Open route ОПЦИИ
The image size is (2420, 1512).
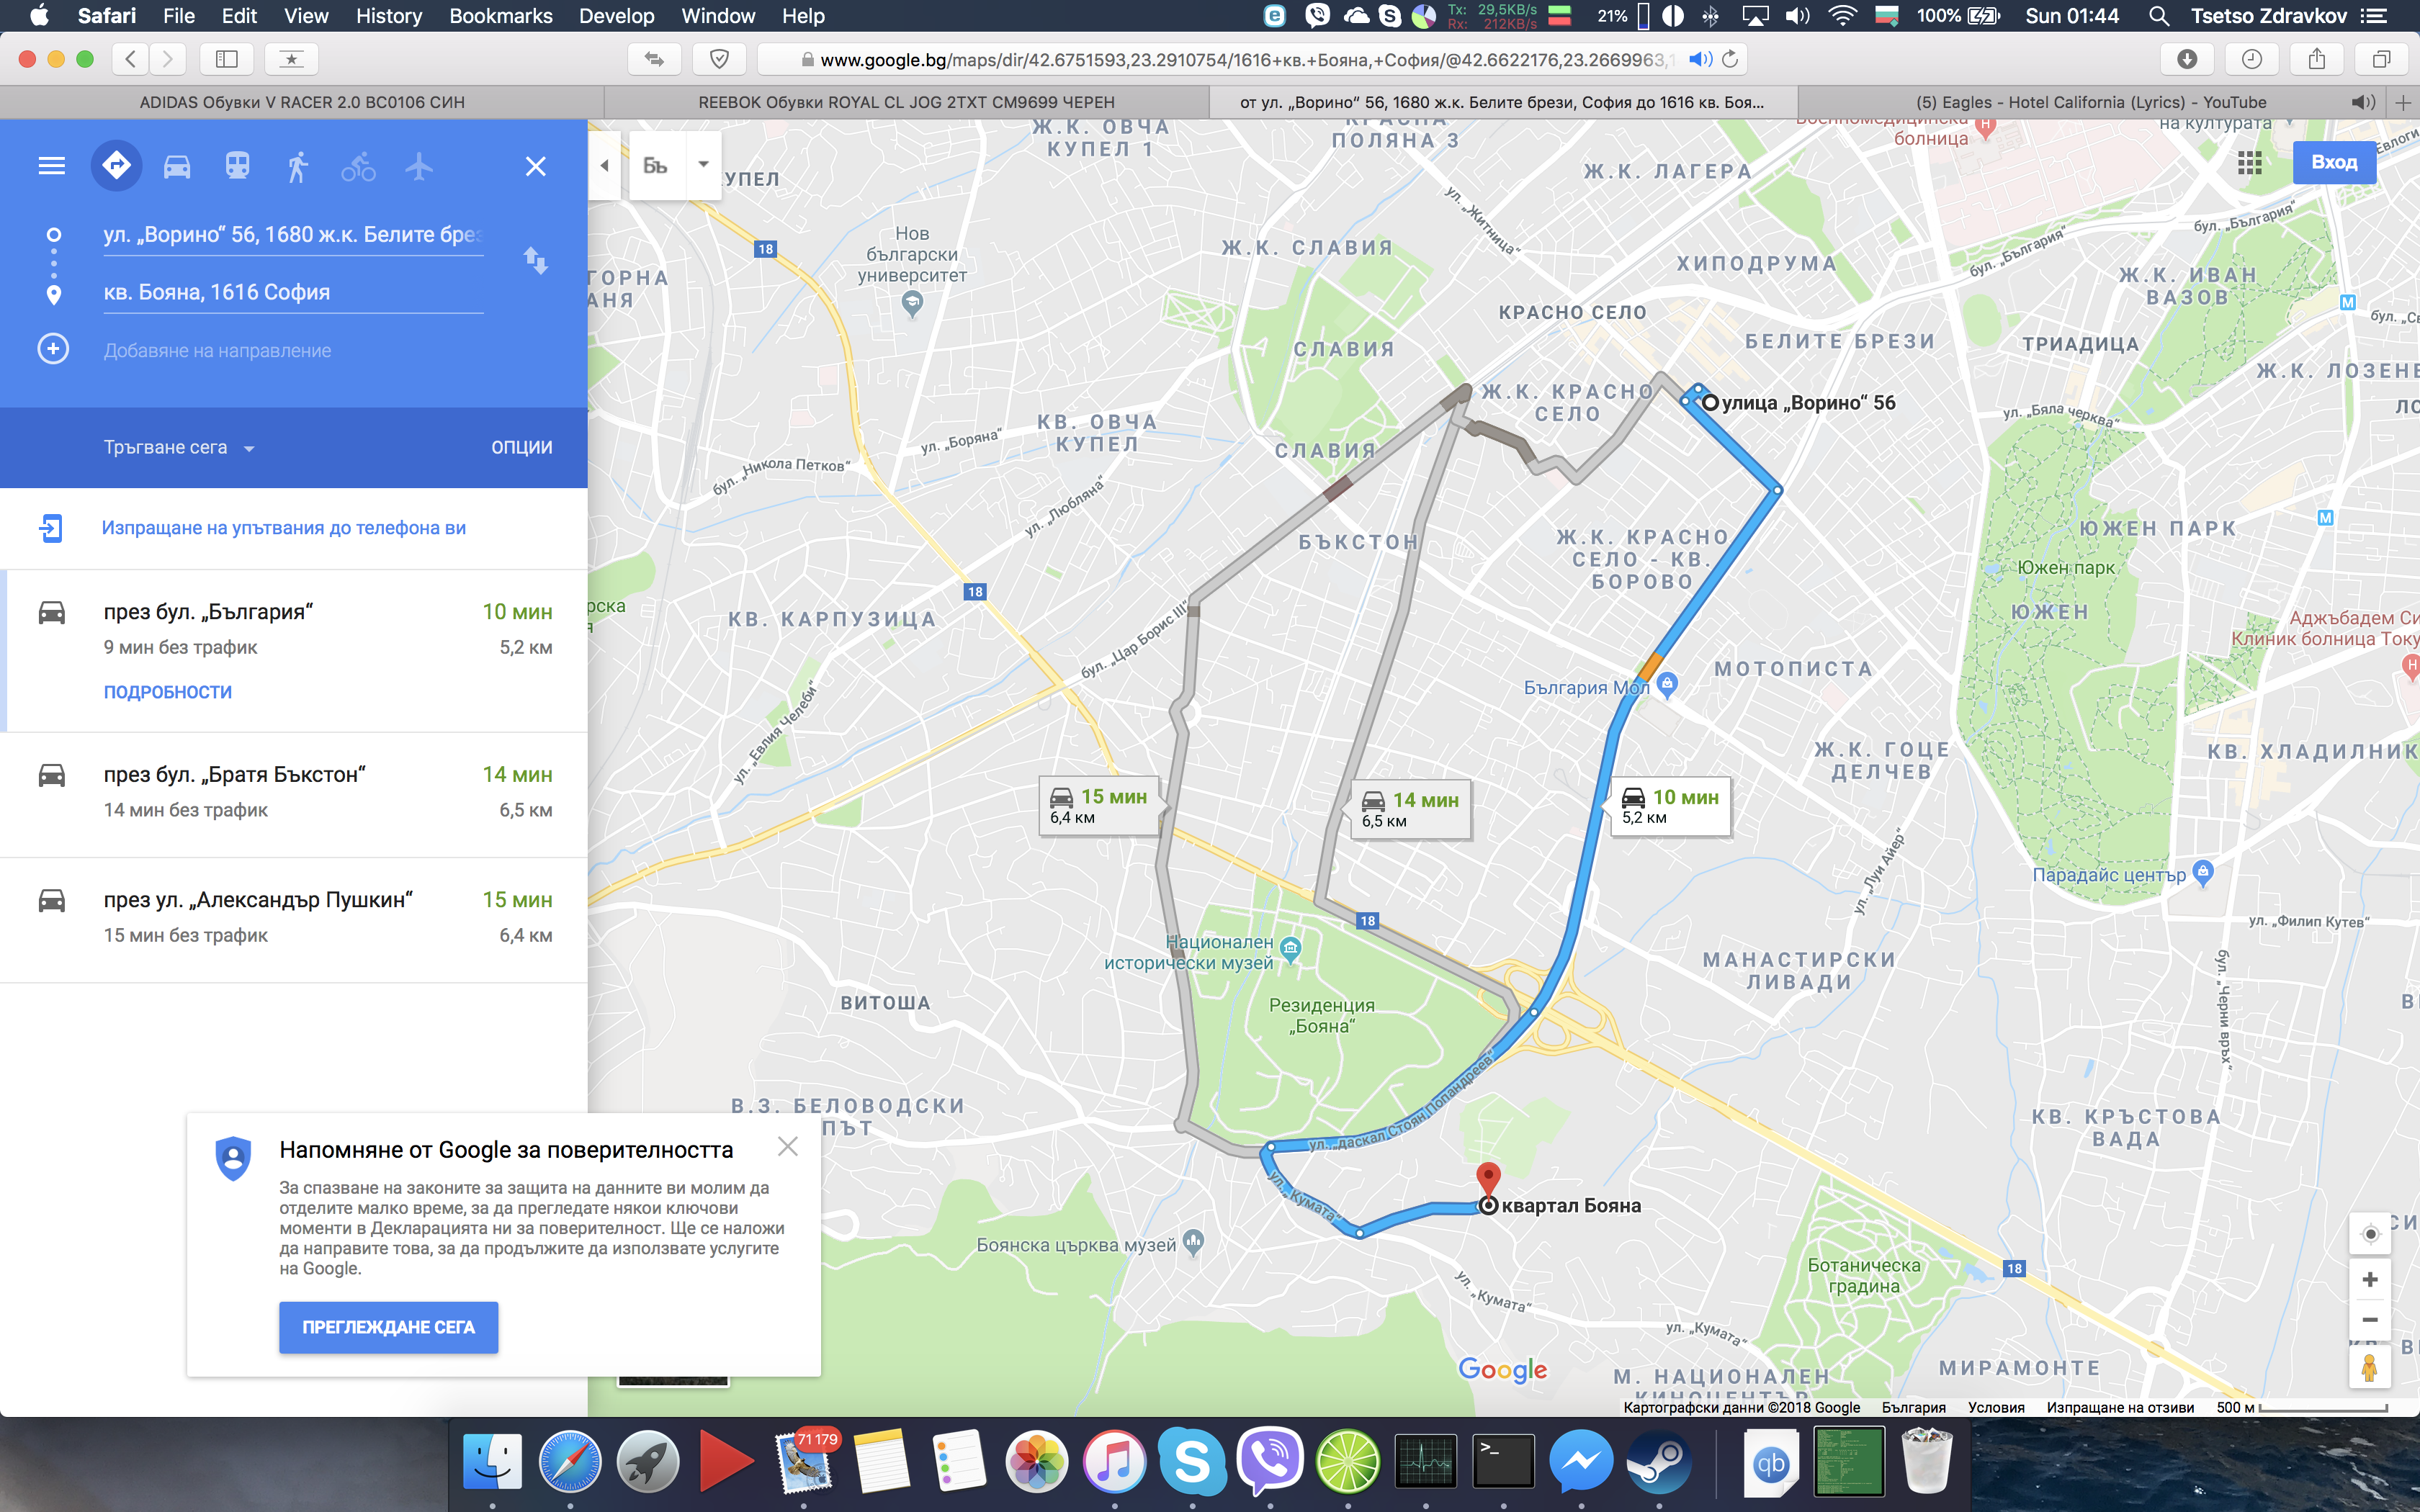pos(521,447)
